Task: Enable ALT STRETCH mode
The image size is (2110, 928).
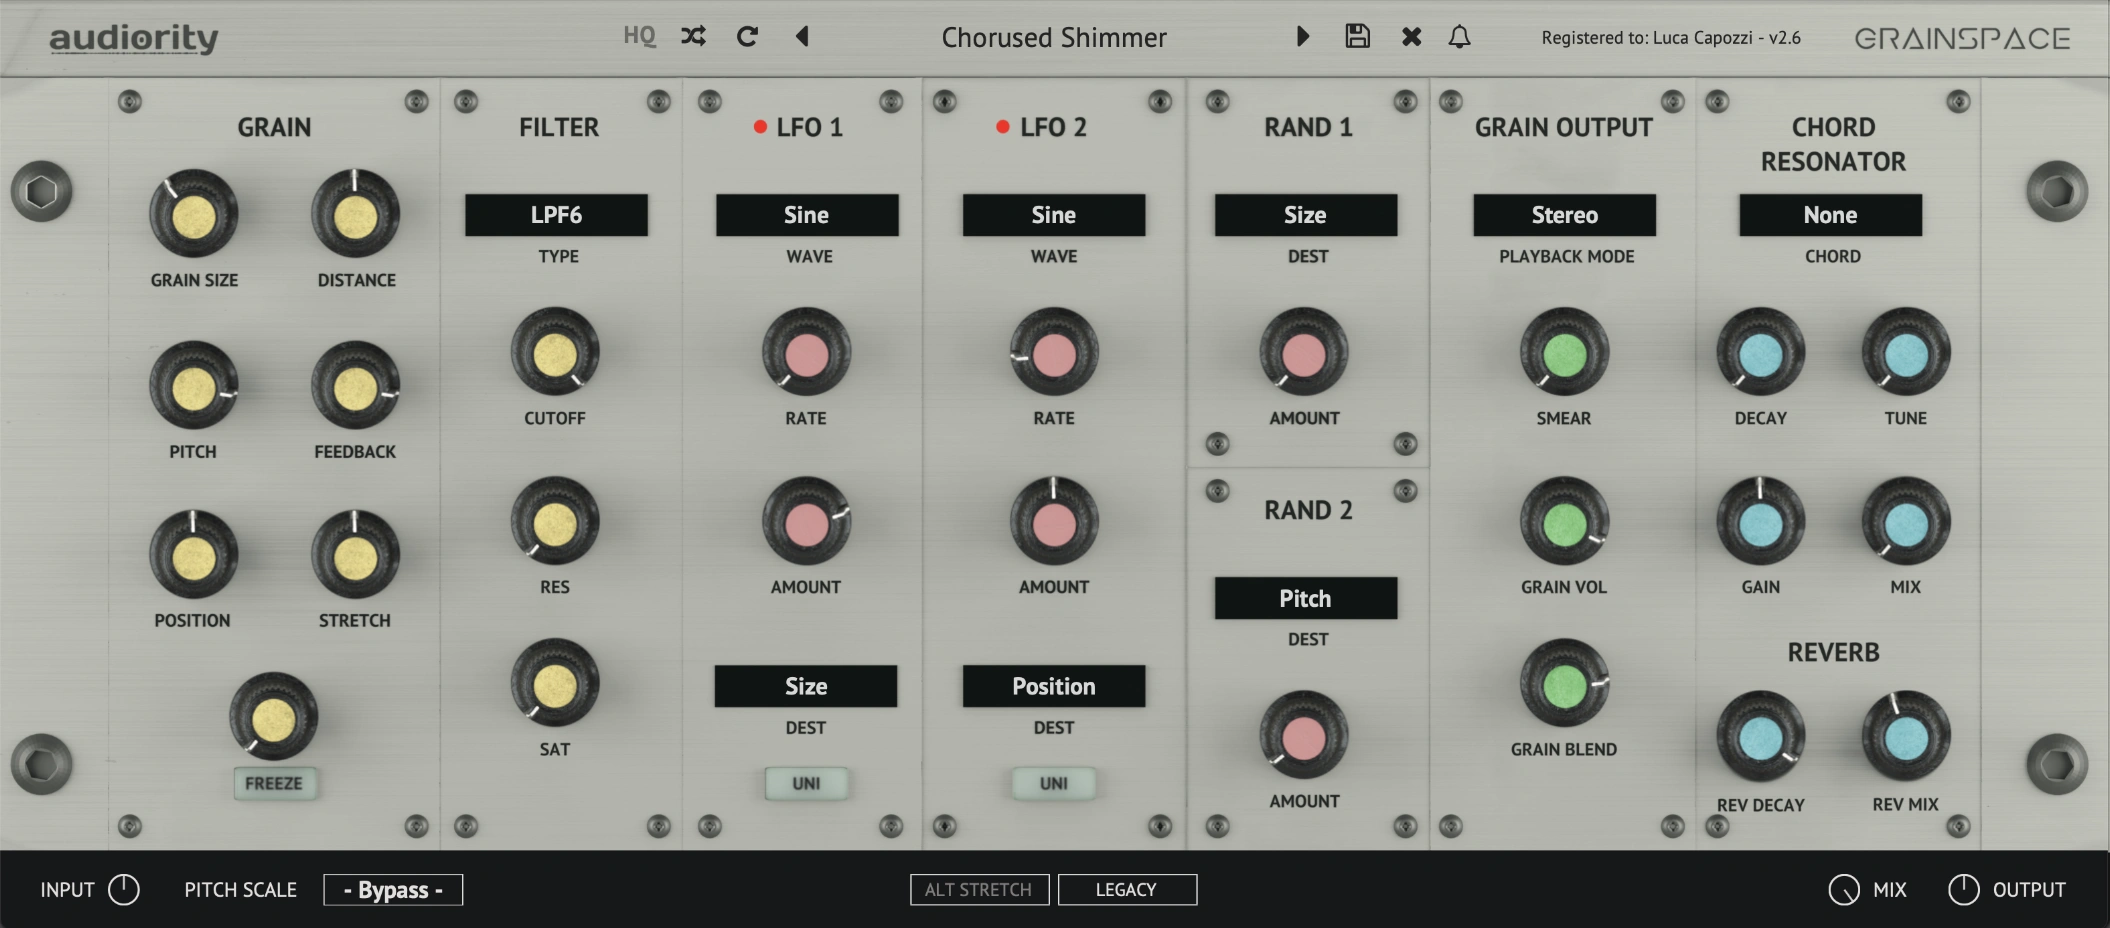Action: coord(979,889)
